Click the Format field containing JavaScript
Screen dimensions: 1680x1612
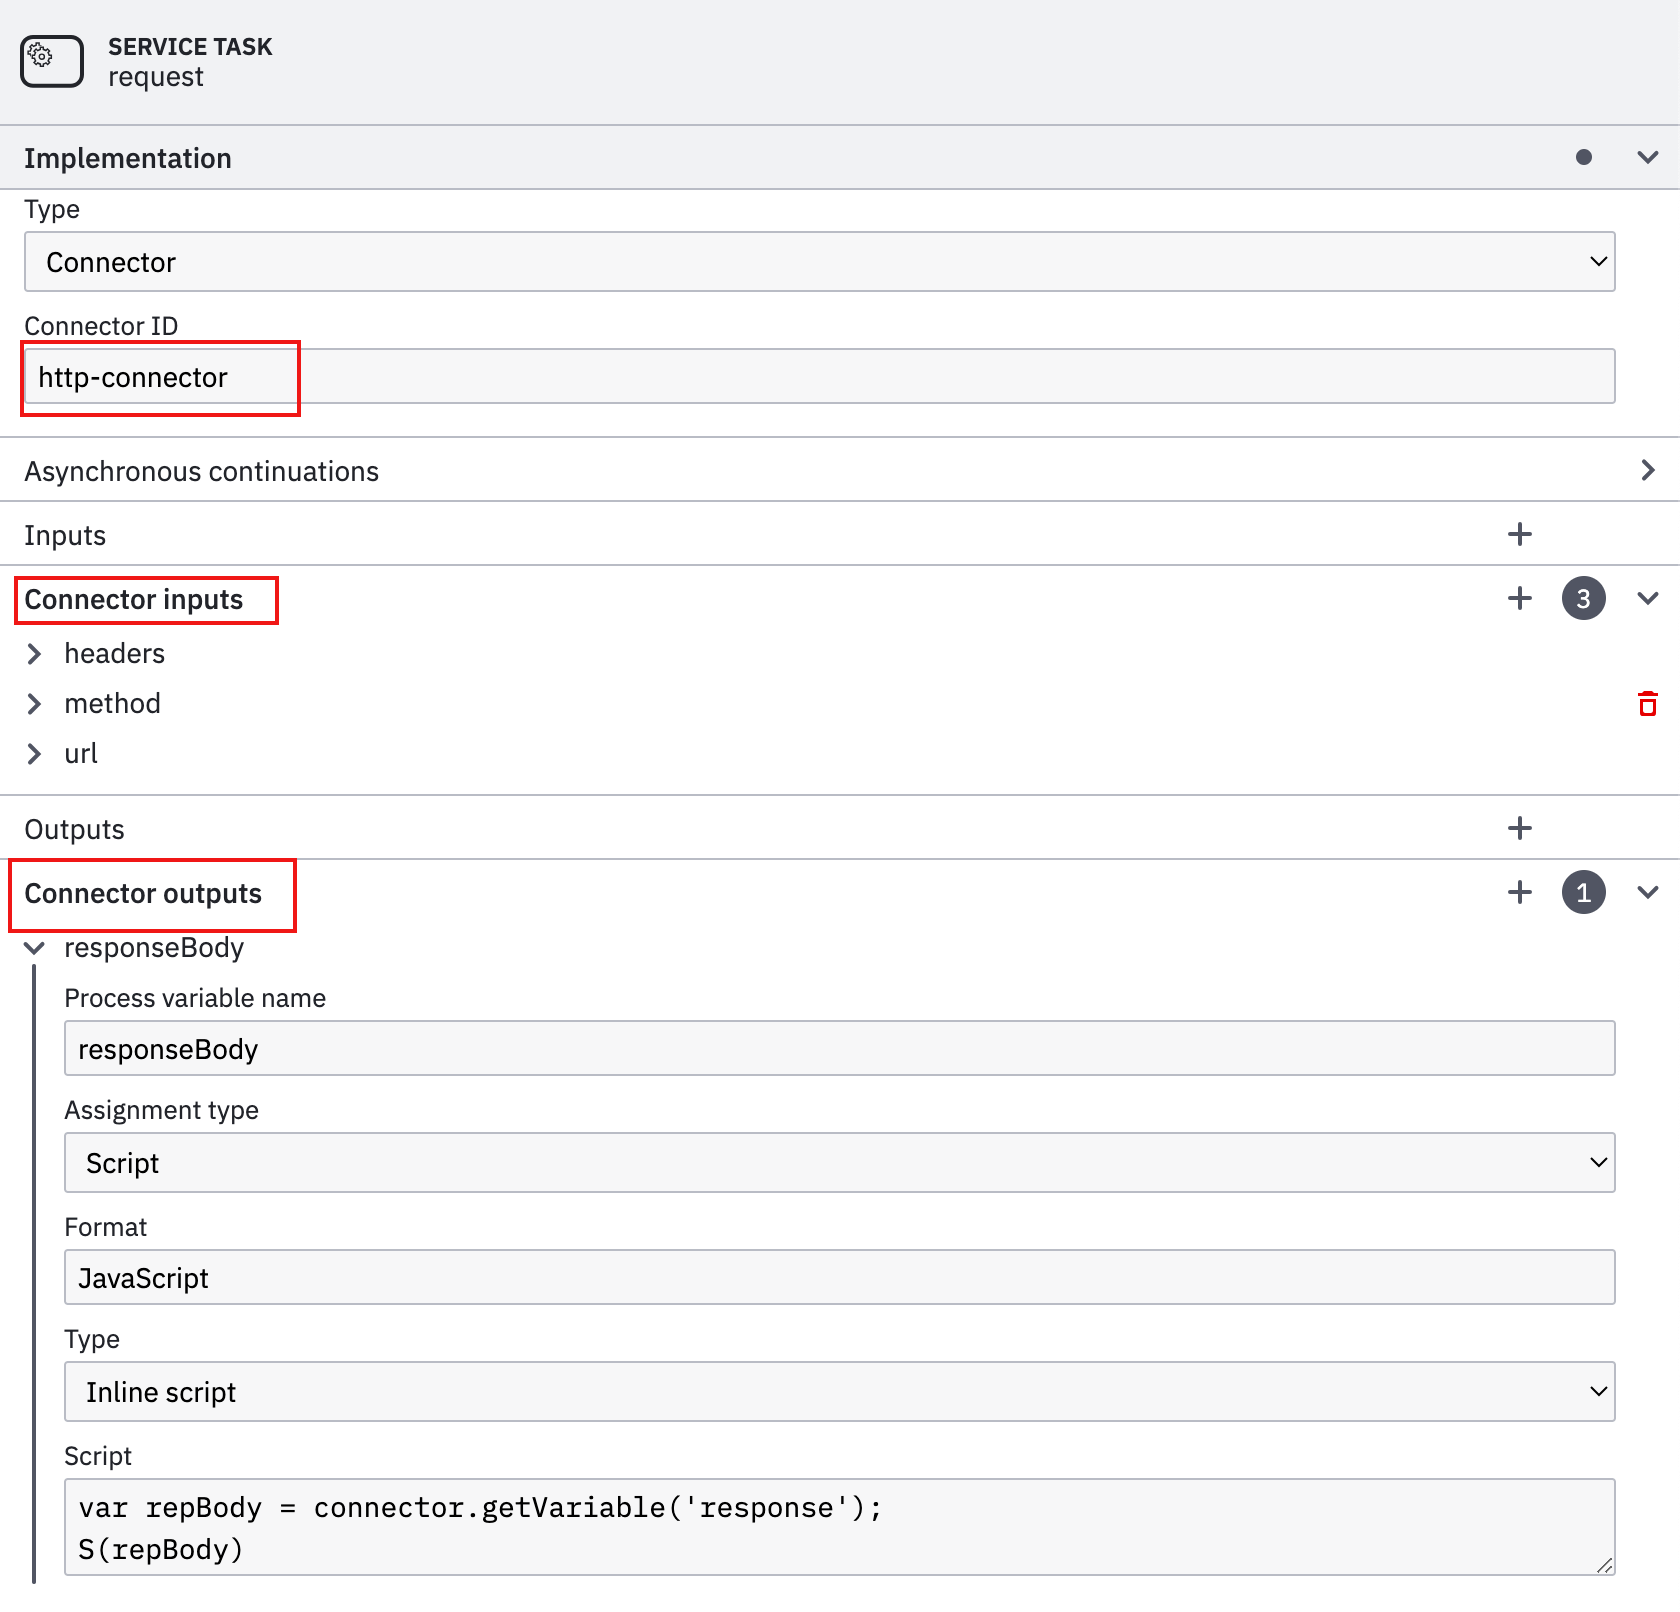coord(840,1277)
